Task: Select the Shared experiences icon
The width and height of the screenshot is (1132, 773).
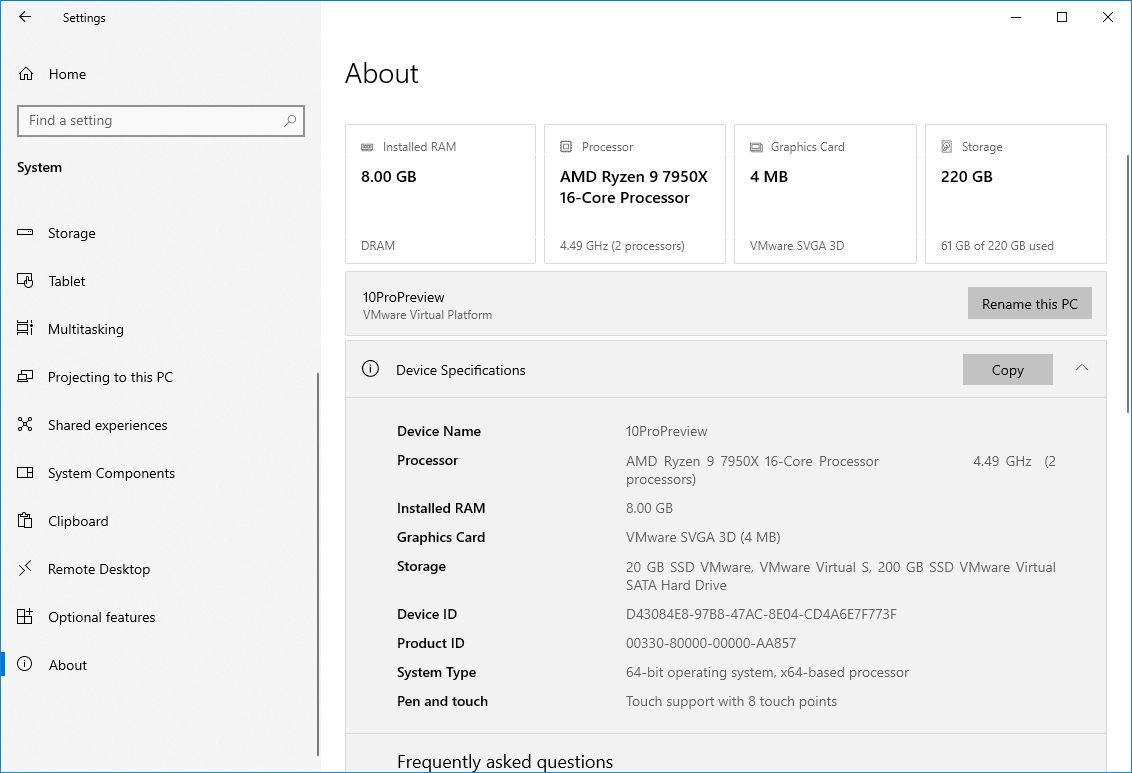Action: (x=25, y=424)
